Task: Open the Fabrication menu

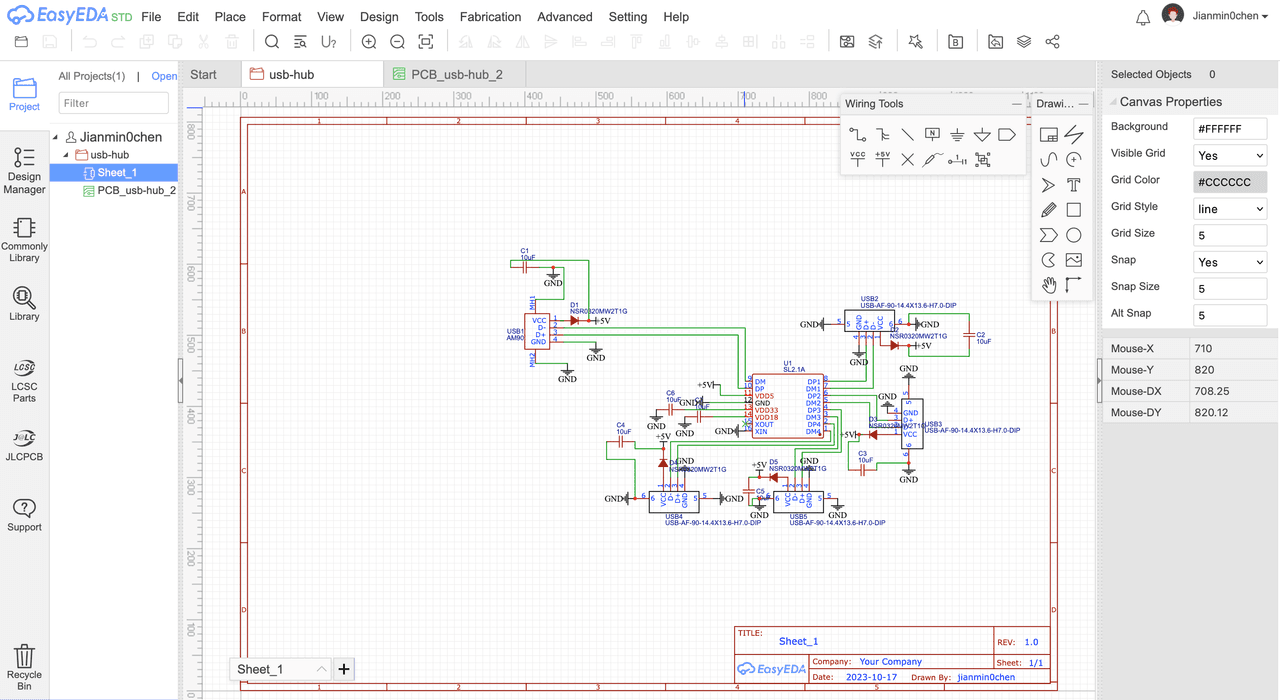Action: [490, 17]
